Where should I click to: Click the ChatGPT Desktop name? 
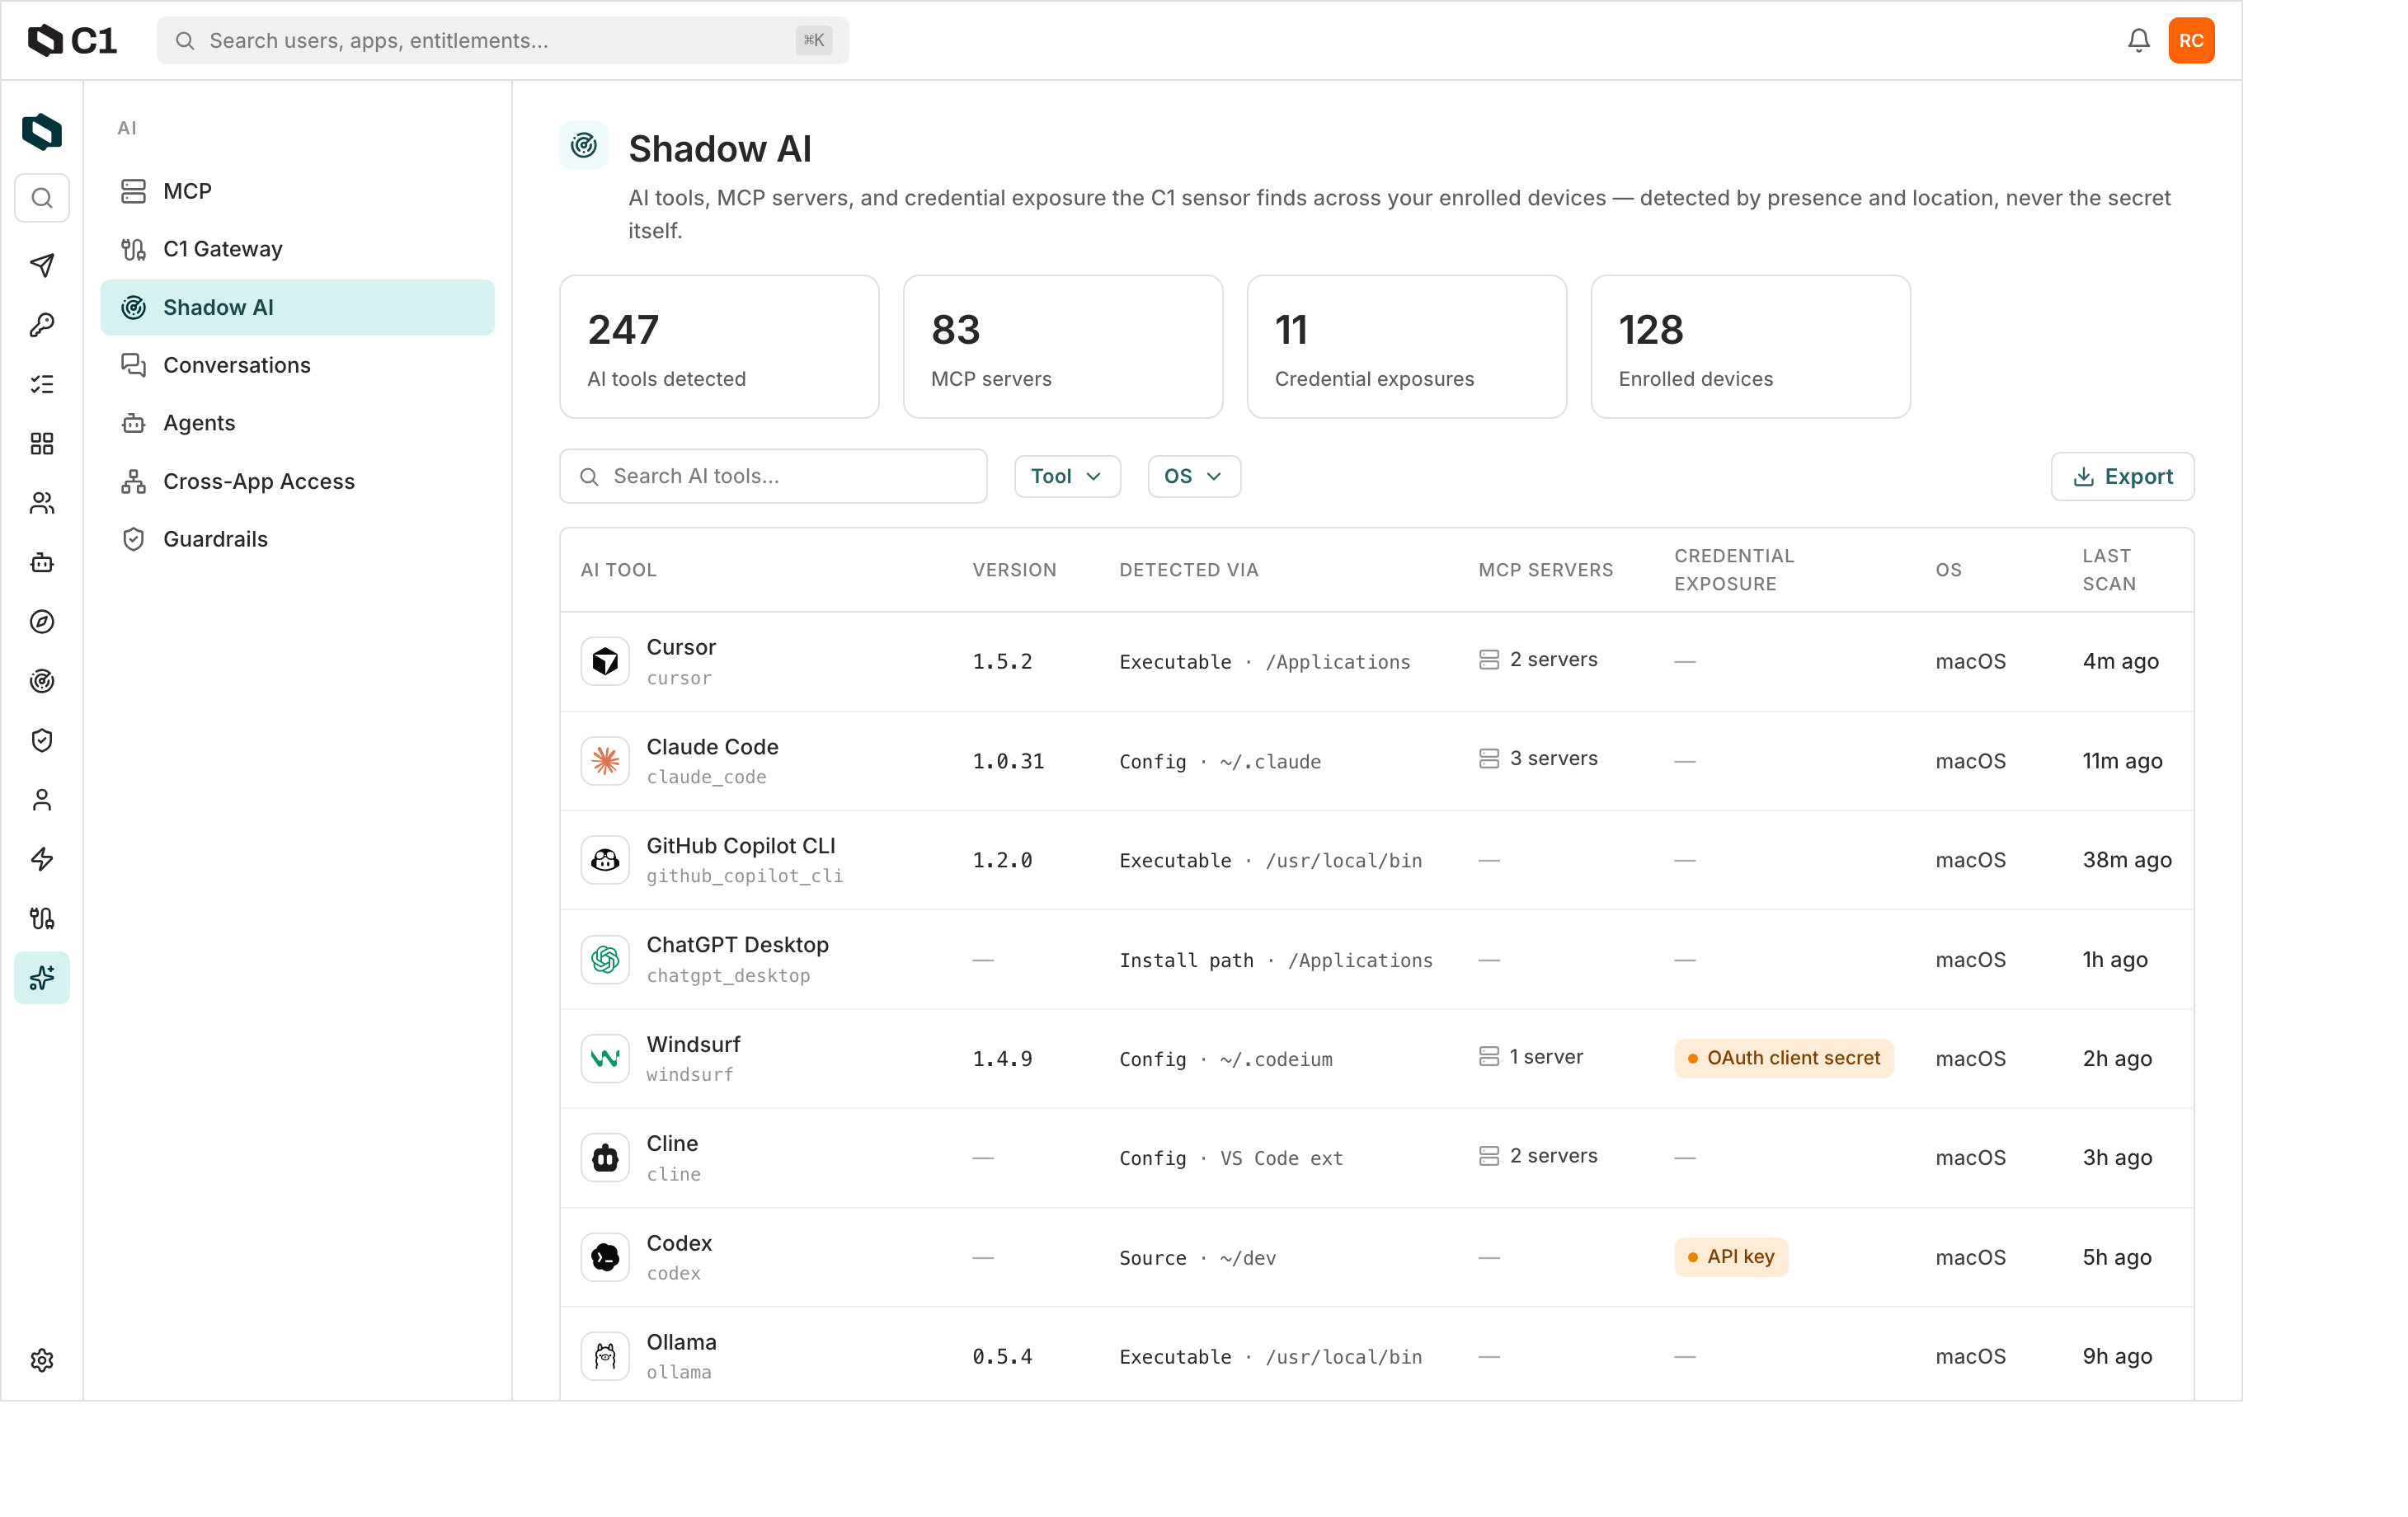click(x=738, y=945)
